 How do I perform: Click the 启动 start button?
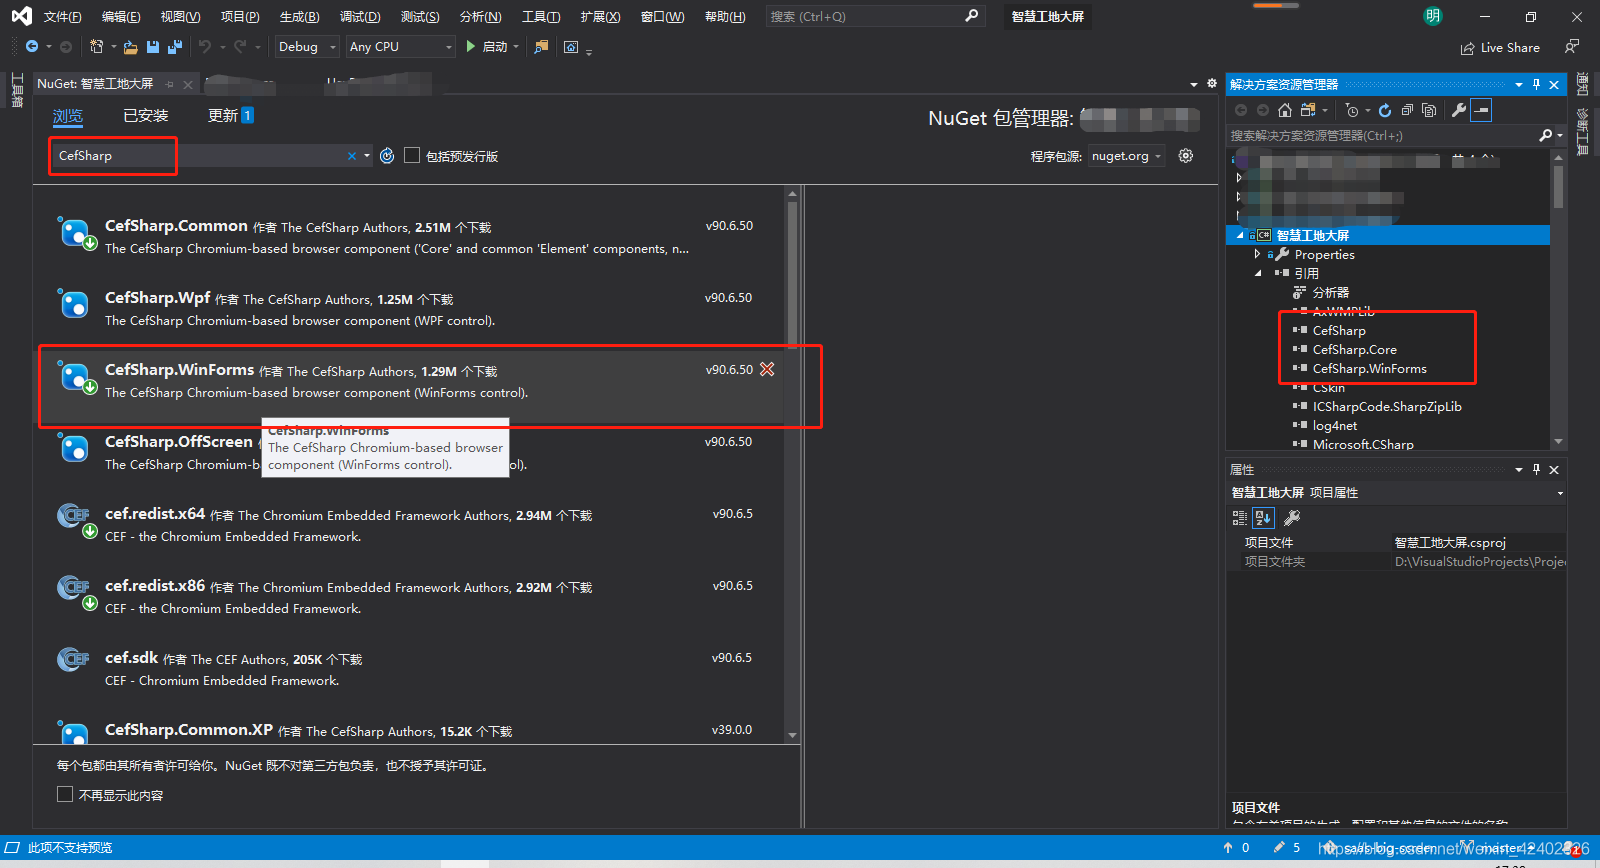487,47
